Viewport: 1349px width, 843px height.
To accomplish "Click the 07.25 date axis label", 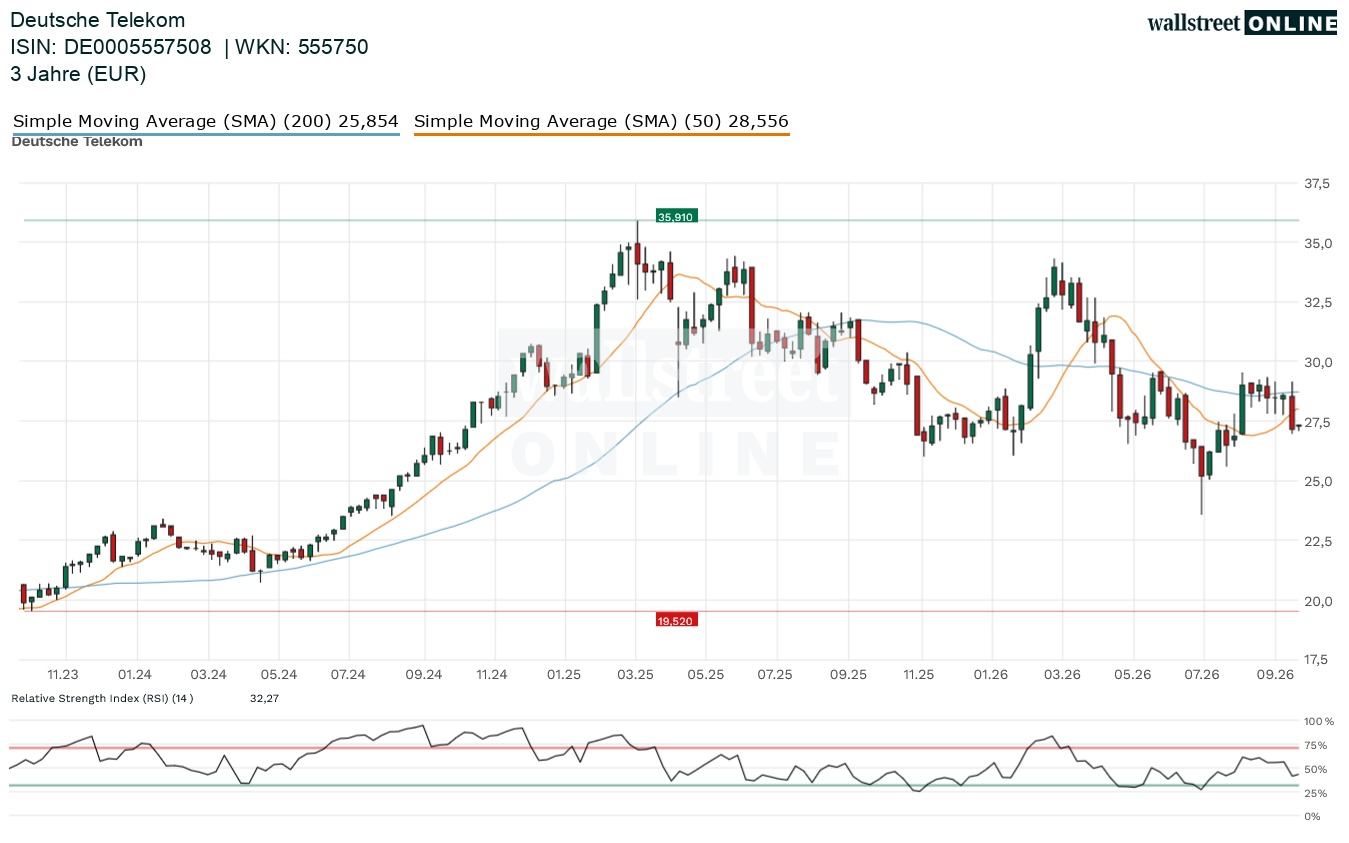I will pos(775,675).
